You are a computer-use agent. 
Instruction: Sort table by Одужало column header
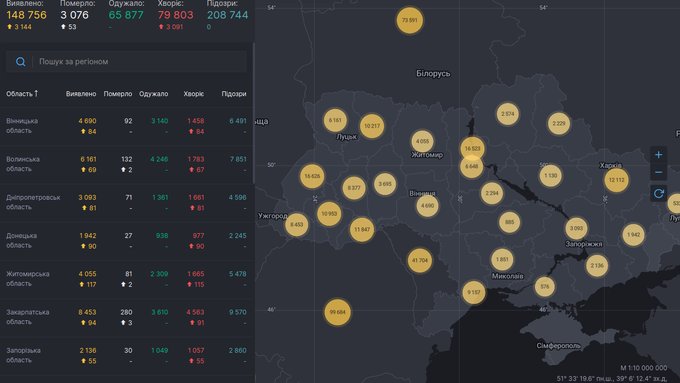point(154,94)
